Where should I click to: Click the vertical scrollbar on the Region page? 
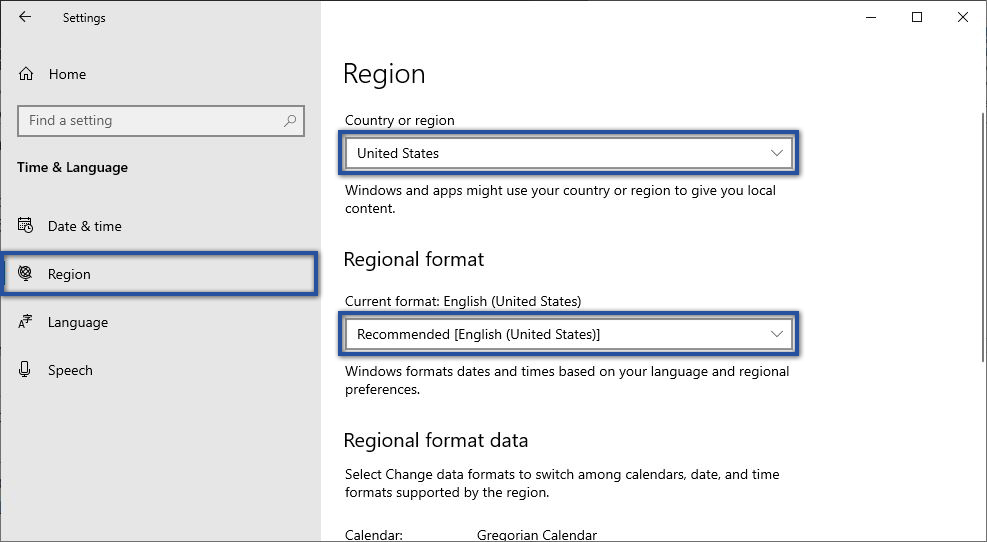[x=982, y=240]
